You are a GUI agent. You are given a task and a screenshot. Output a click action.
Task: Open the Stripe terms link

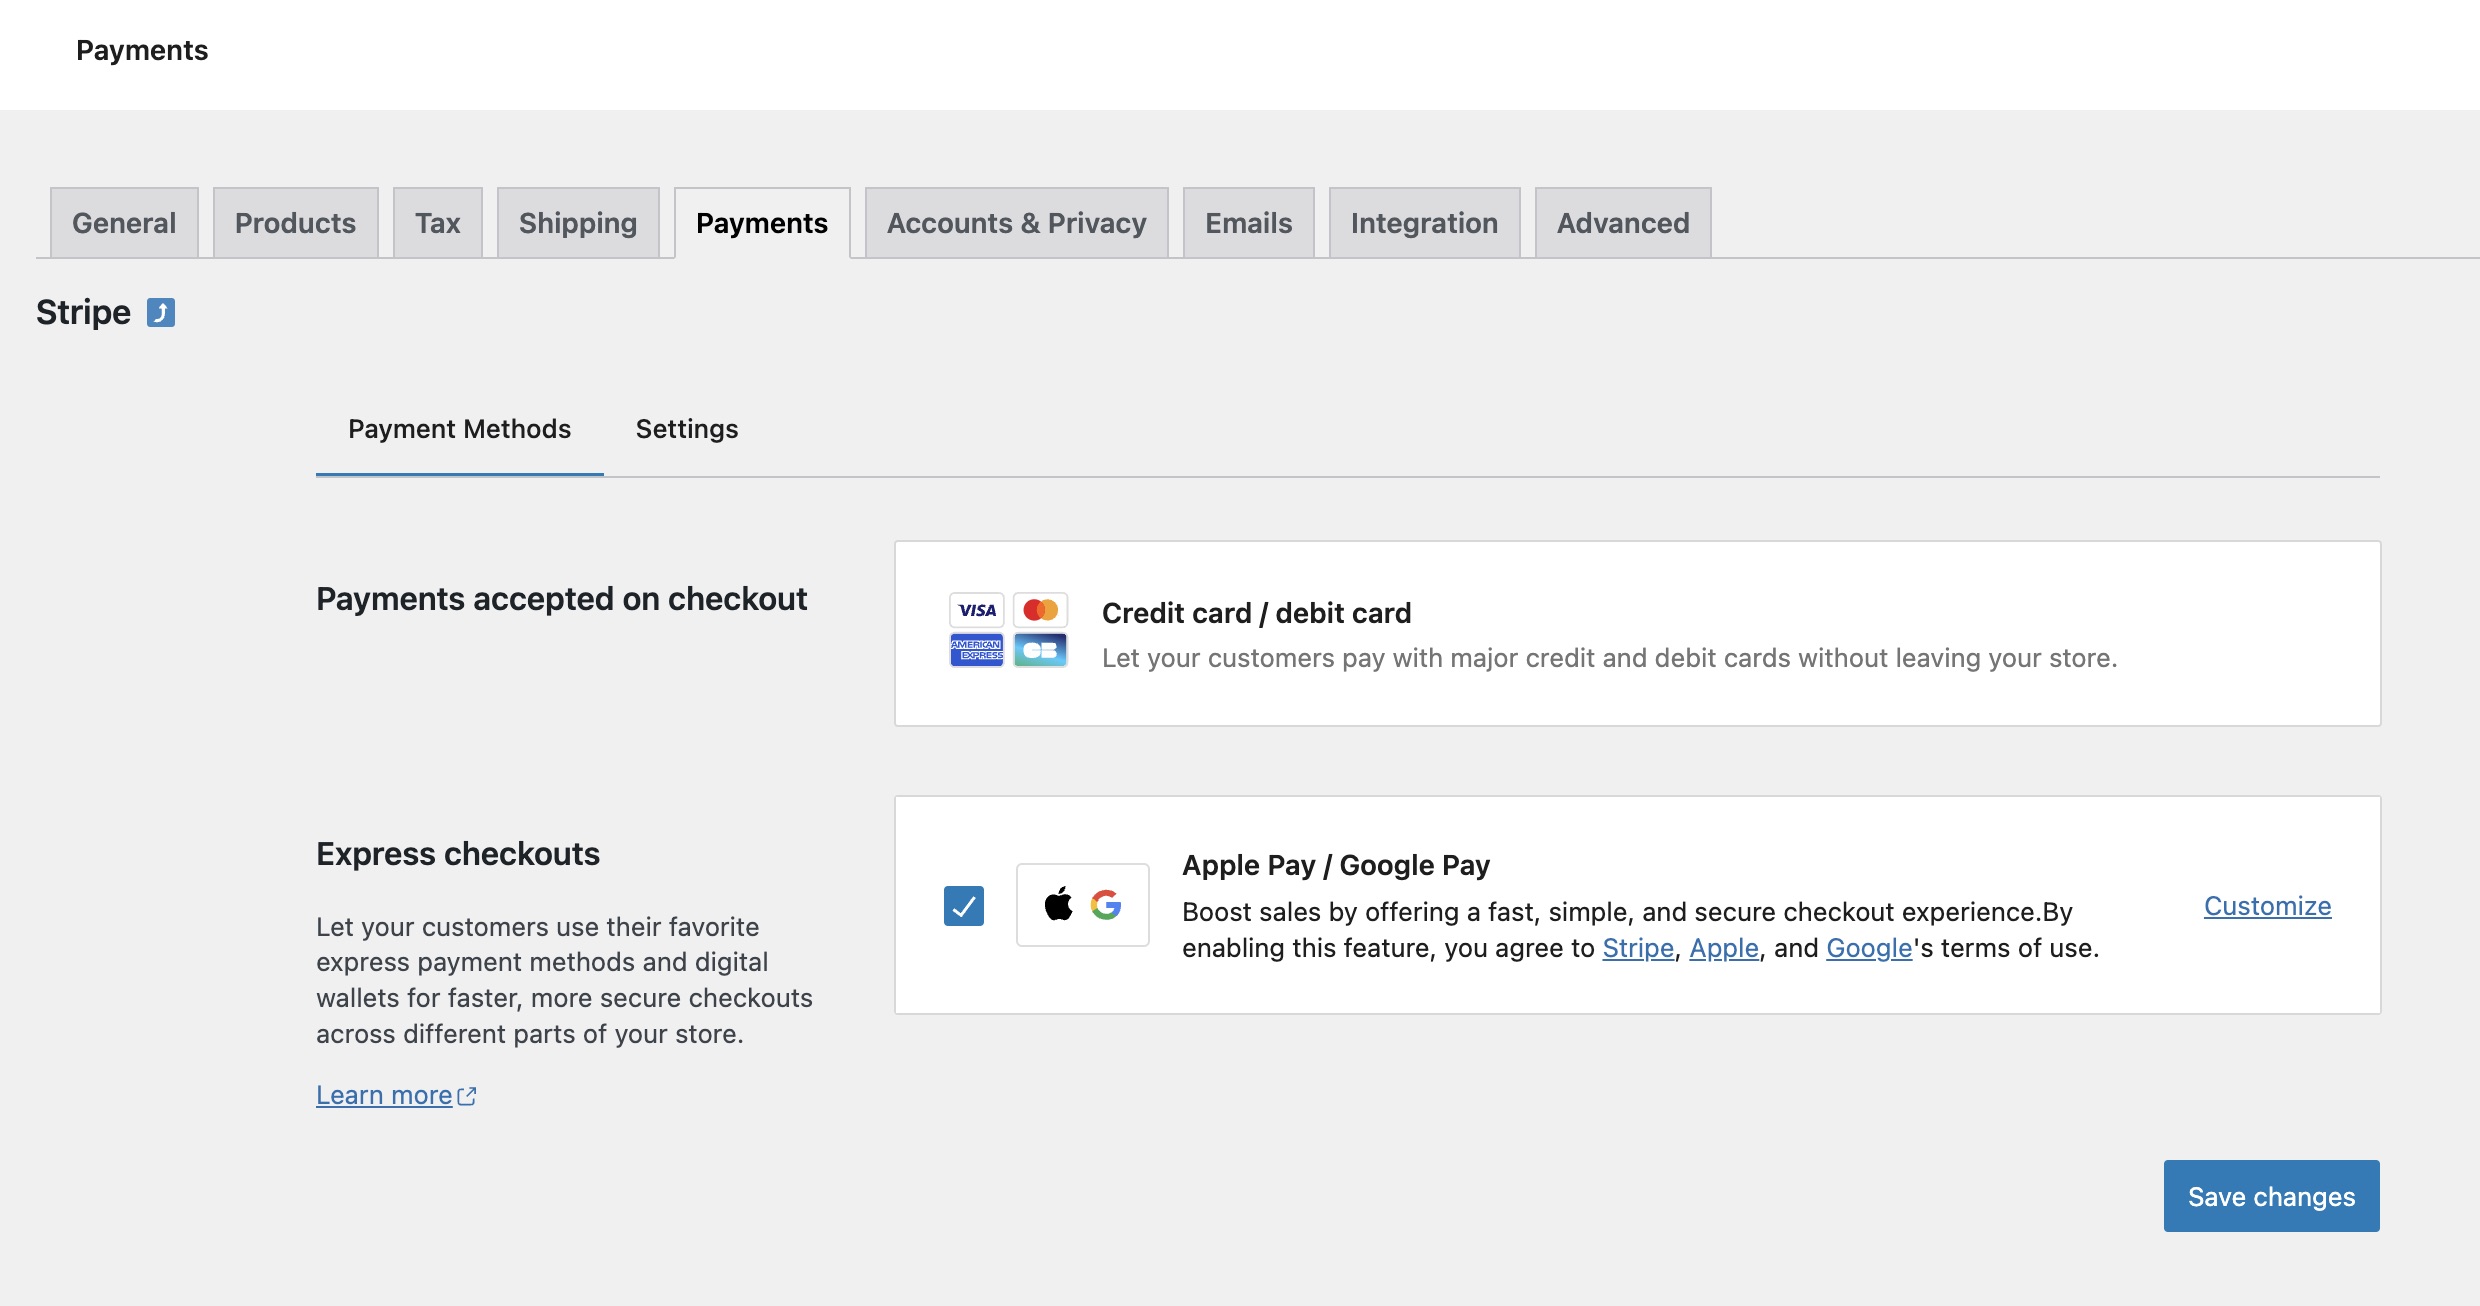tap(1637, 948)
